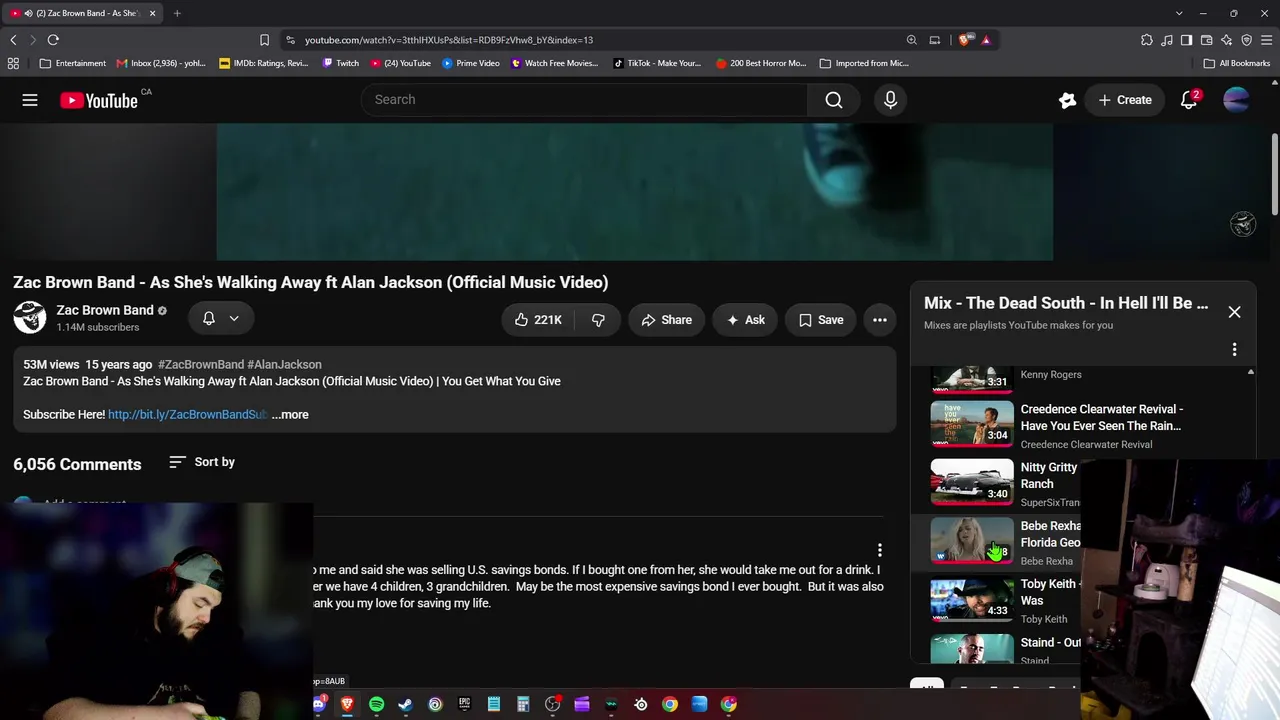This screenshot has height=720, width=1280.
Task: Open Spotify from the taskbar
Action: [x=376, y=704]
